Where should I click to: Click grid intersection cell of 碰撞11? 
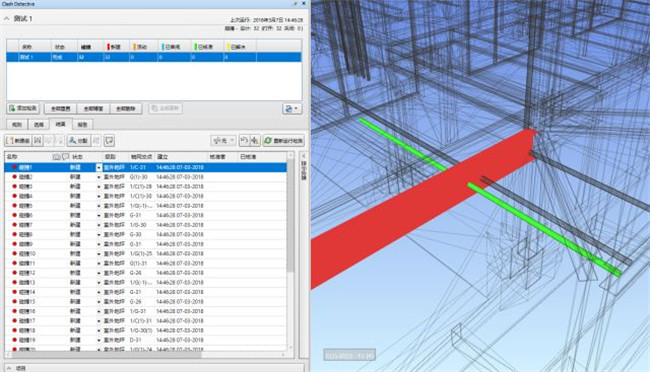click(141, 263)
